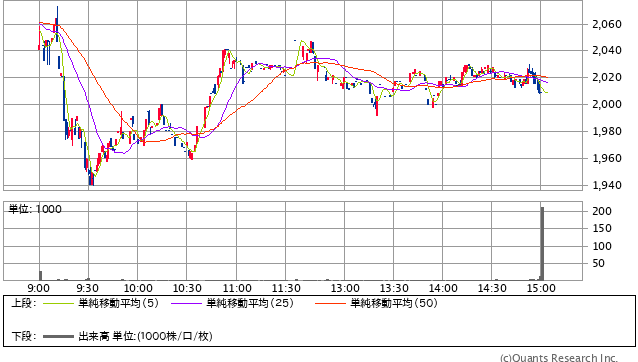
Task: Click the 11:30 time axis label
Action: pyautogui.click(x=286, y=288)
